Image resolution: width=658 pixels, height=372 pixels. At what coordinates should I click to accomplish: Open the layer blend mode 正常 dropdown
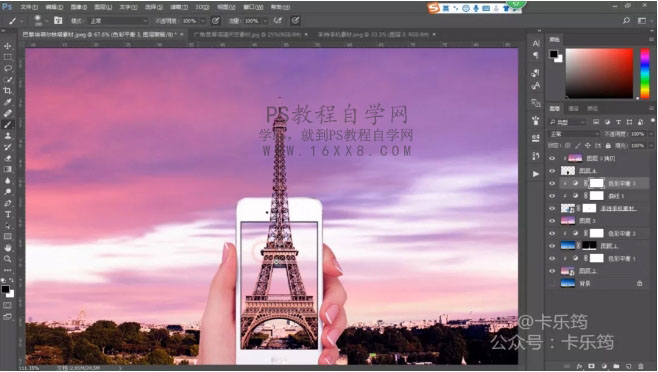click(x=574, y=134)
